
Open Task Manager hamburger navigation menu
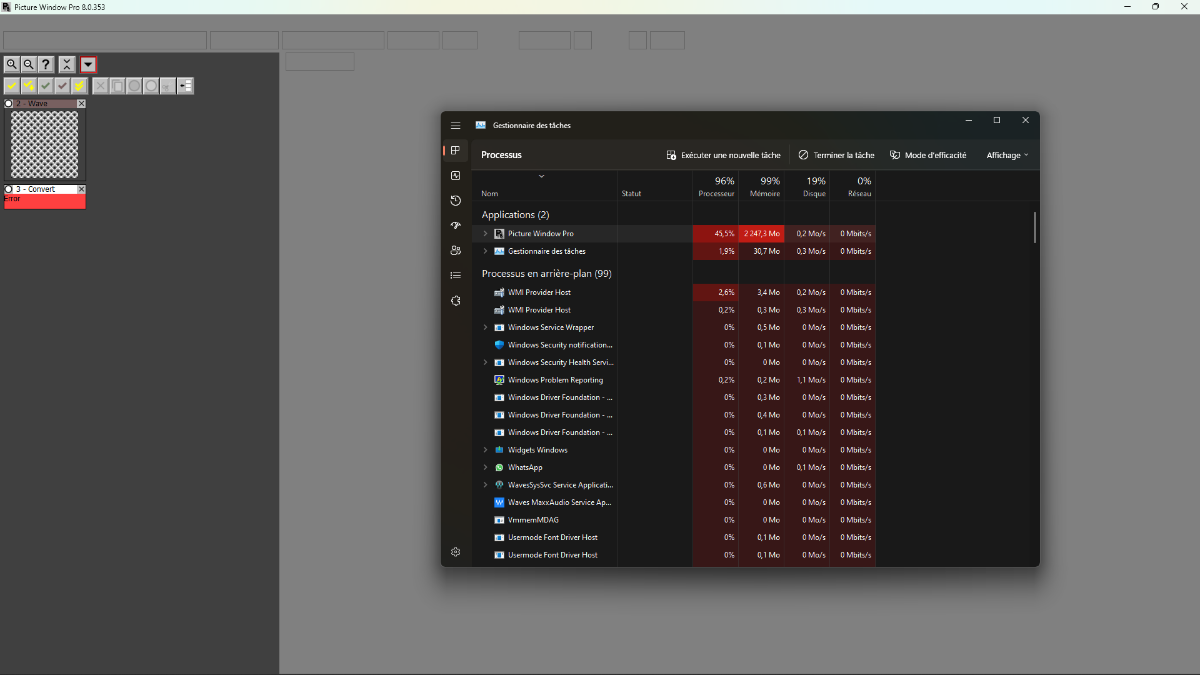click(x=455, y=125)
